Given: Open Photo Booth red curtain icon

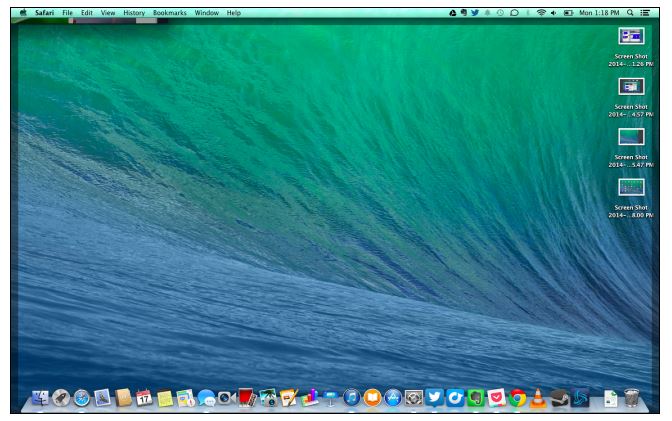Looking at the screenshot, I should (x=247, y=398).
